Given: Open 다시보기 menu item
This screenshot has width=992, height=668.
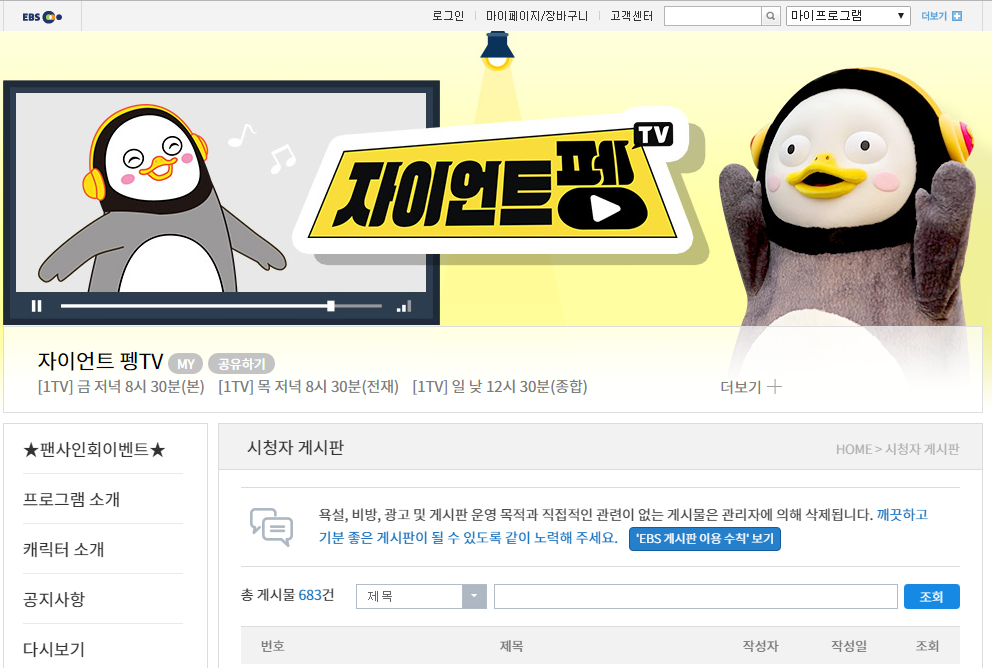Looking at the screenshot, I should pos(54,649).
